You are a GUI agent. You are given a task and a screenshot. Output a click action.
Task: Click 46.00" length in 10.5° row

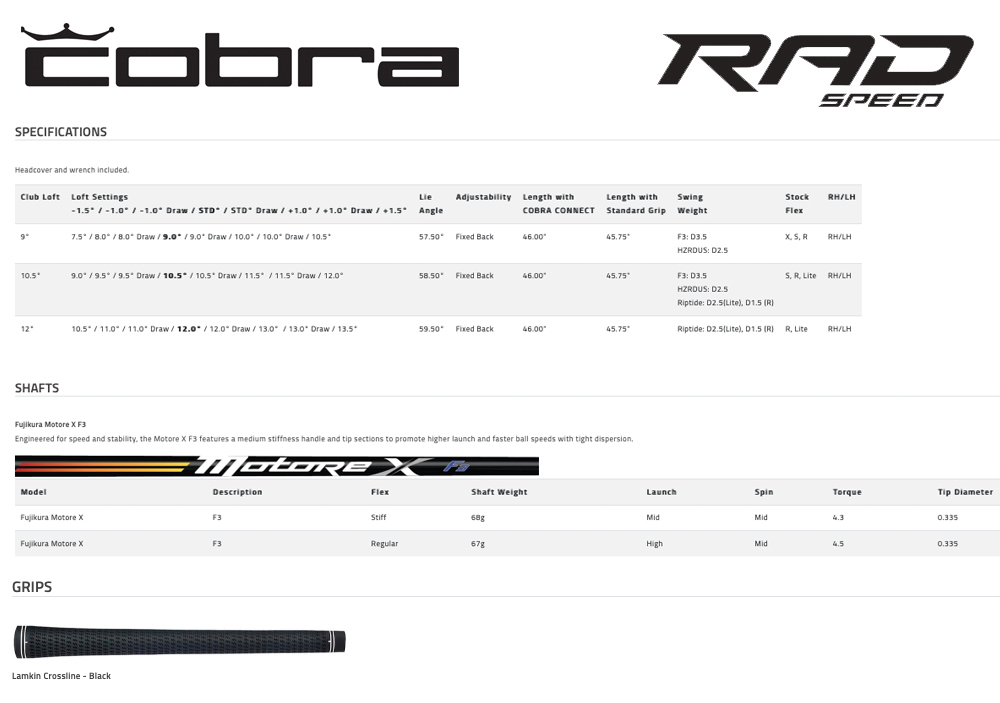(534, 276)
